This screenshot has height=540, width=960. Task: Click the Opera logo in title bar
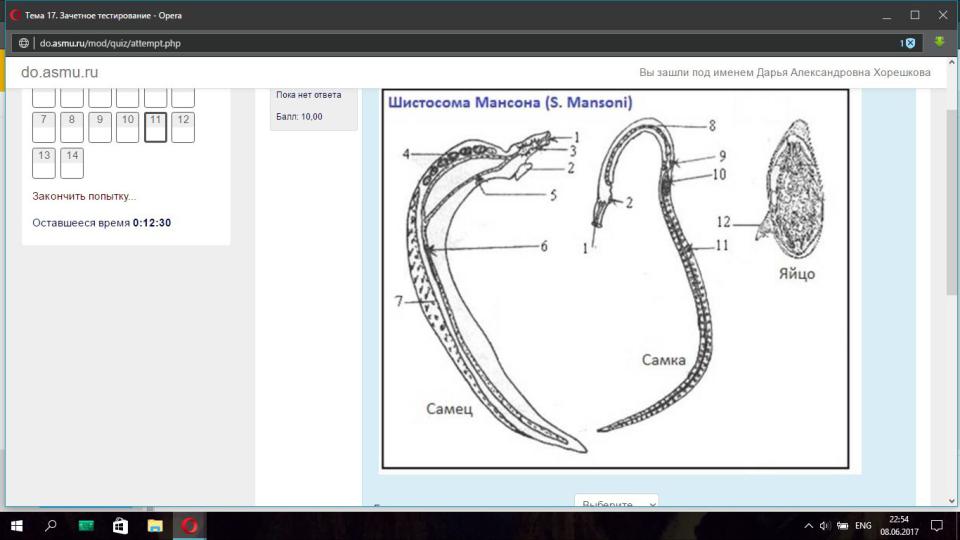(15, 15)
